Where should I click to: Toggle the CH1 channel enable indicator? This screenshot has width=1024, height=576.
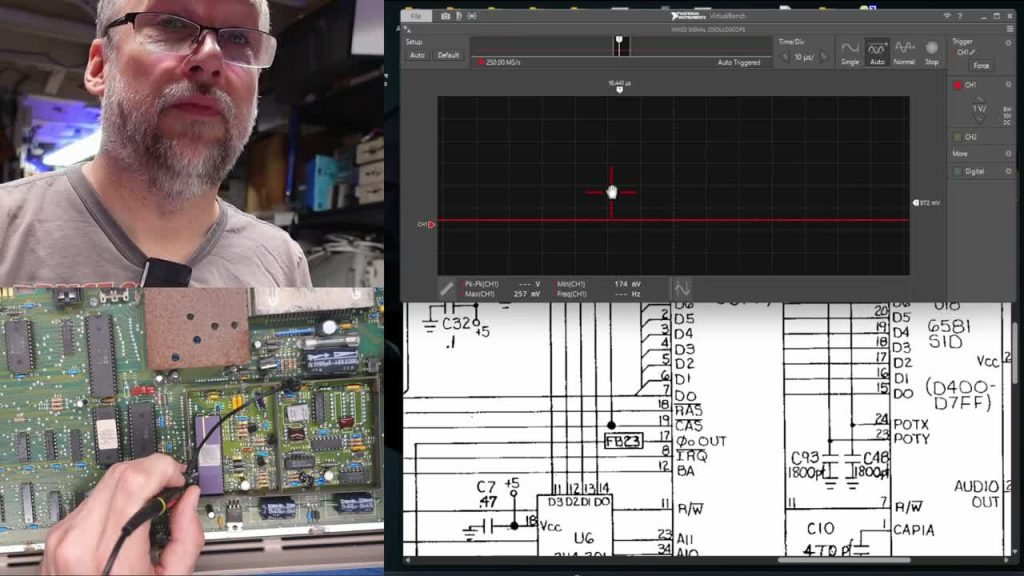(x=957, y=85)
